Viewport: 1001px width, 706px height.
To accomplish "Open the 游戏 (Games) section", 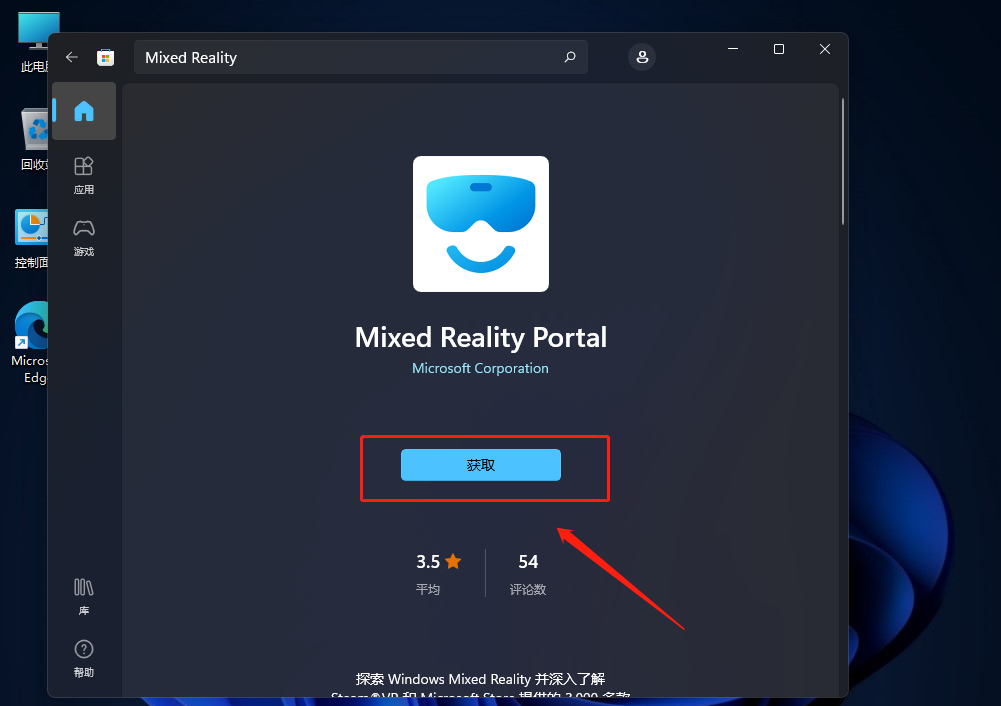I will [x=84, y=237].
